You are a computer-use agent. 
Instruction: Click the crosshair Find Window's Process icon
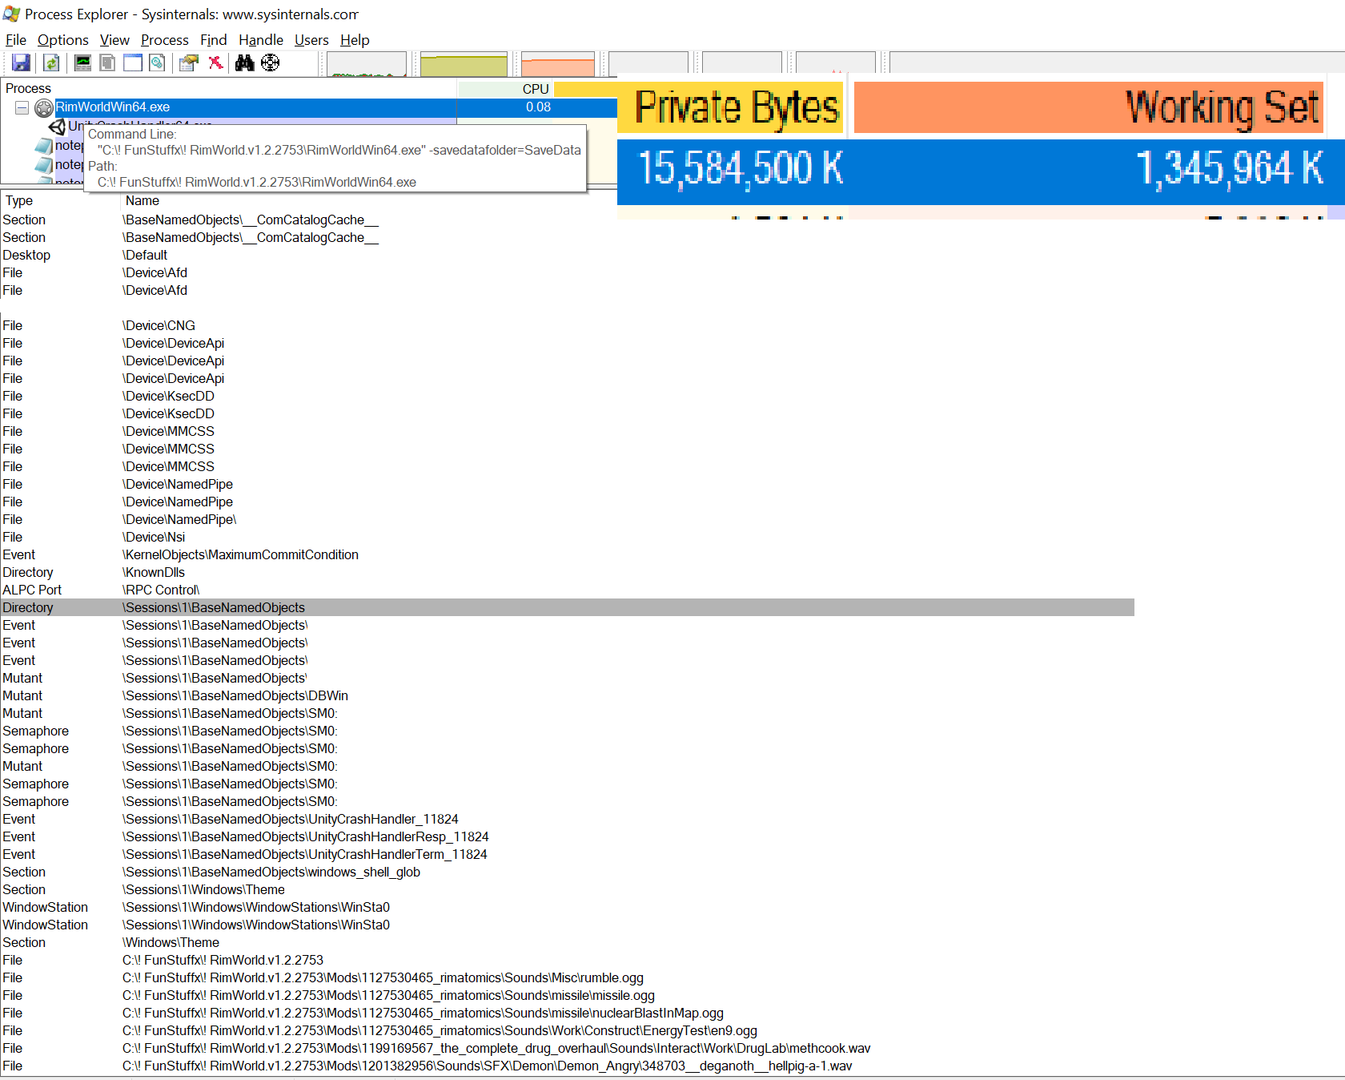point(270,63)
